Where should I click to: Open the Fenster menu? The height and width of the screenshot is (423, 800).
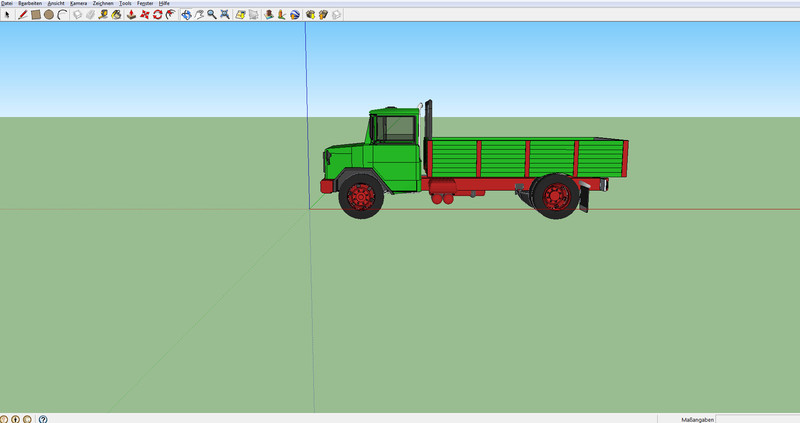click(145, 3)
